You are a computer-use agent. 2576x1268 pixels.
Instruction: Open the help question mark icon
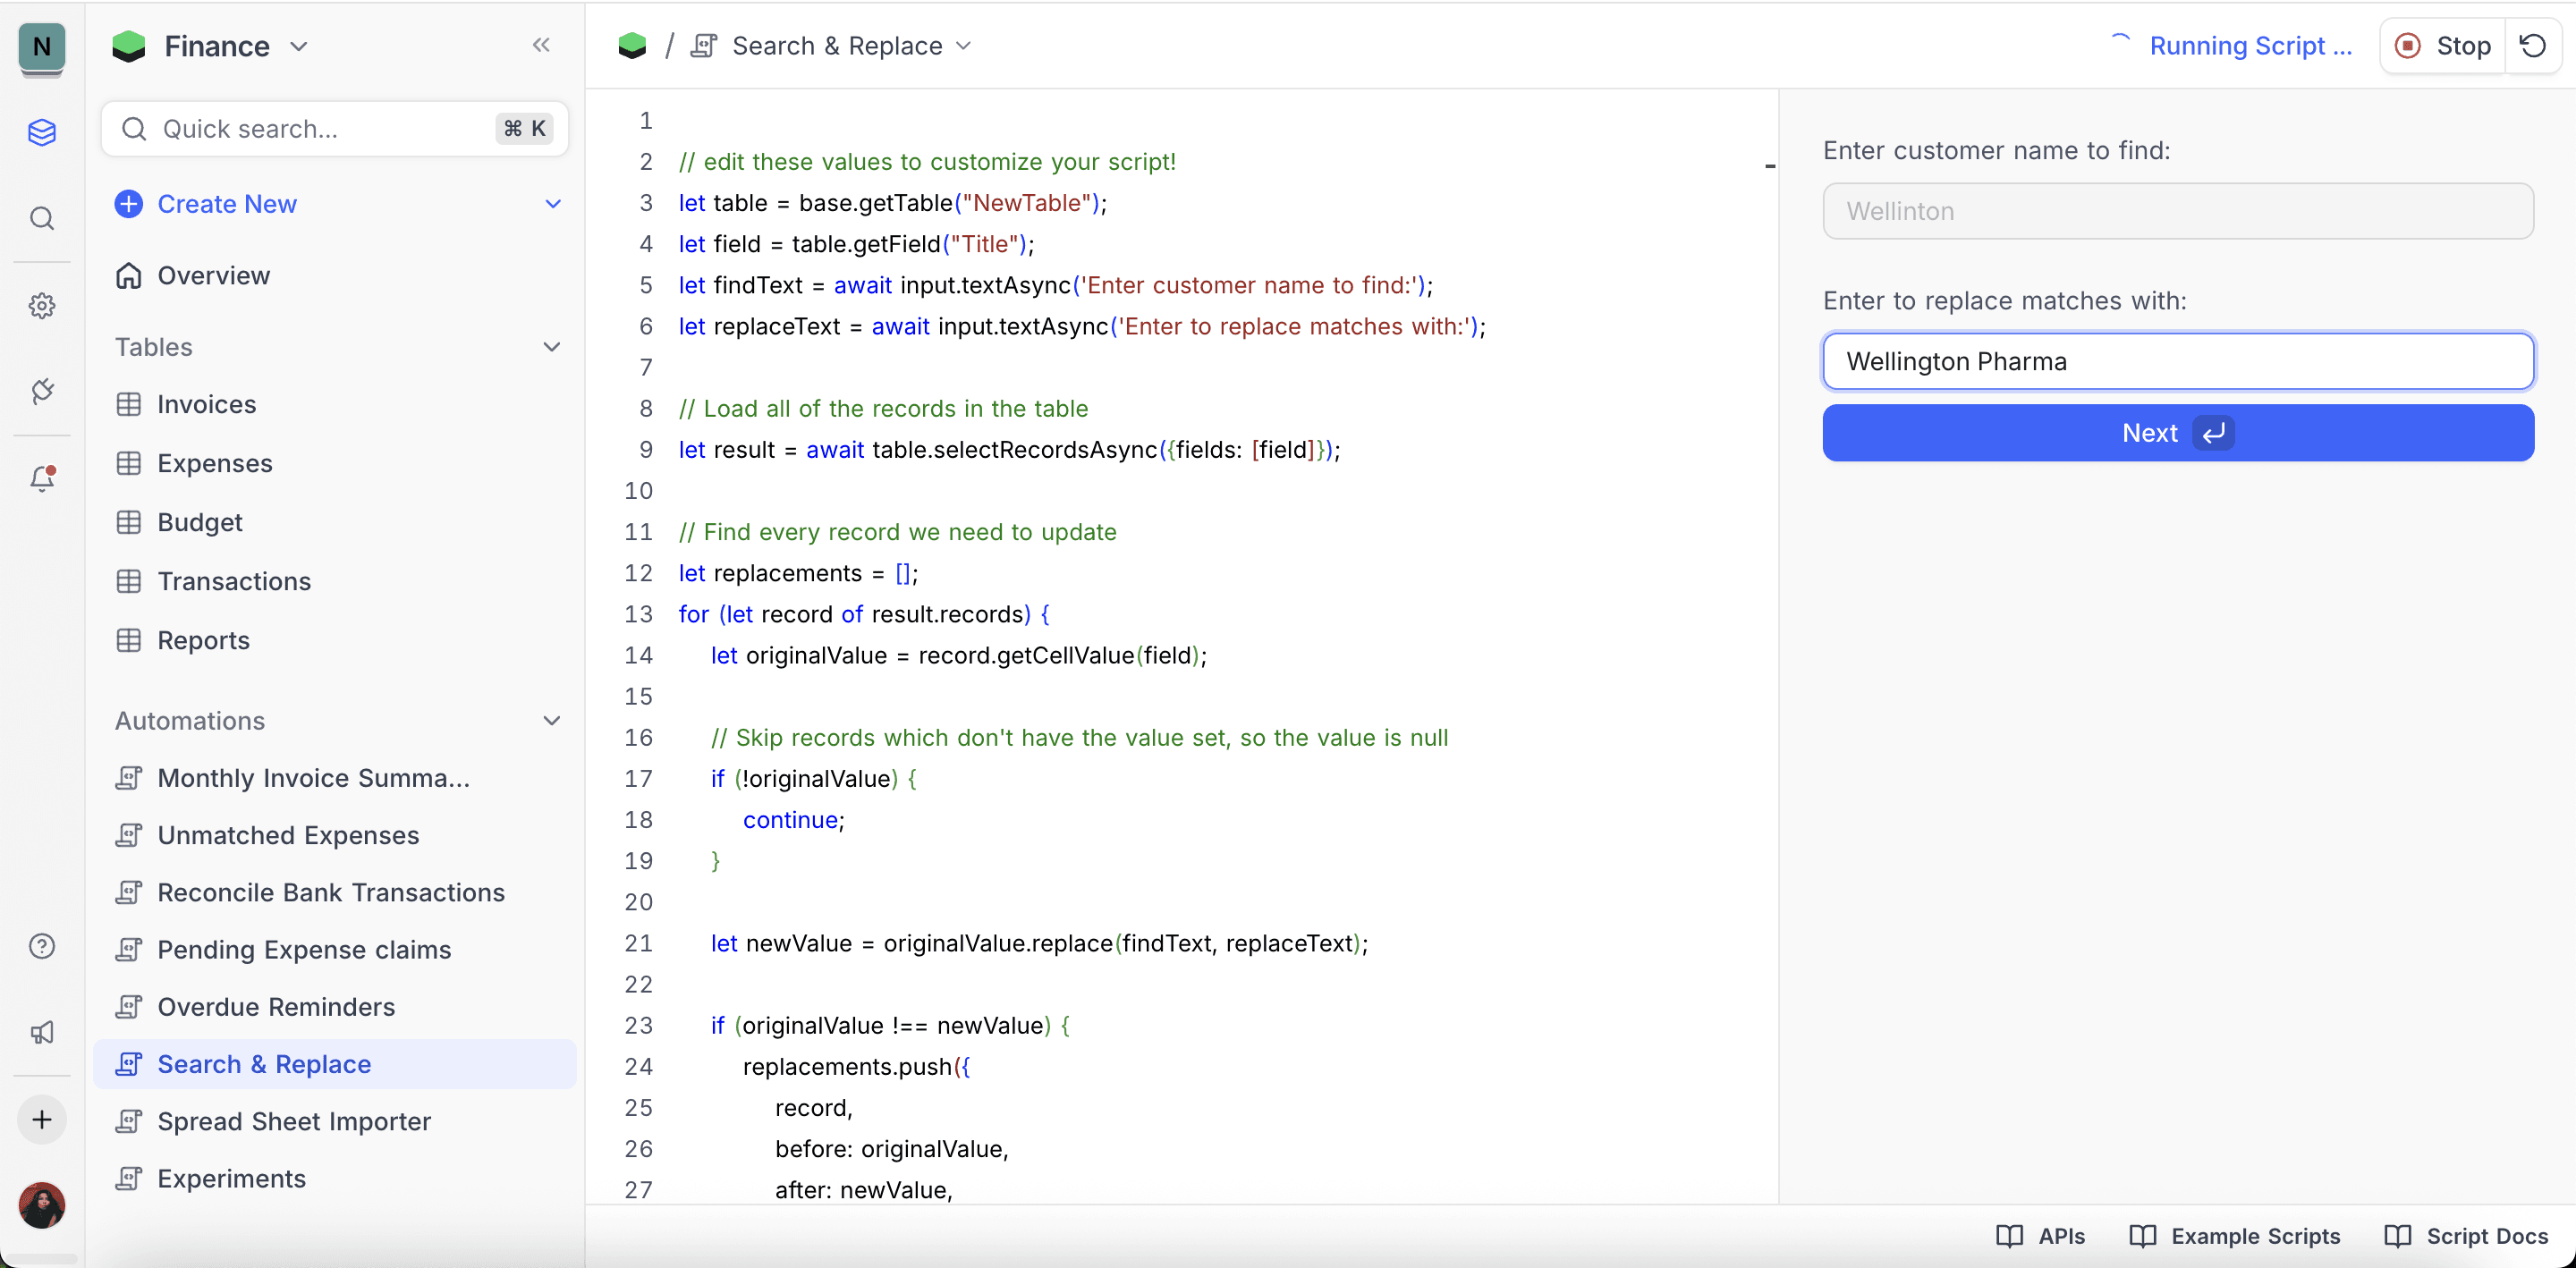click(x=42, y=946)
